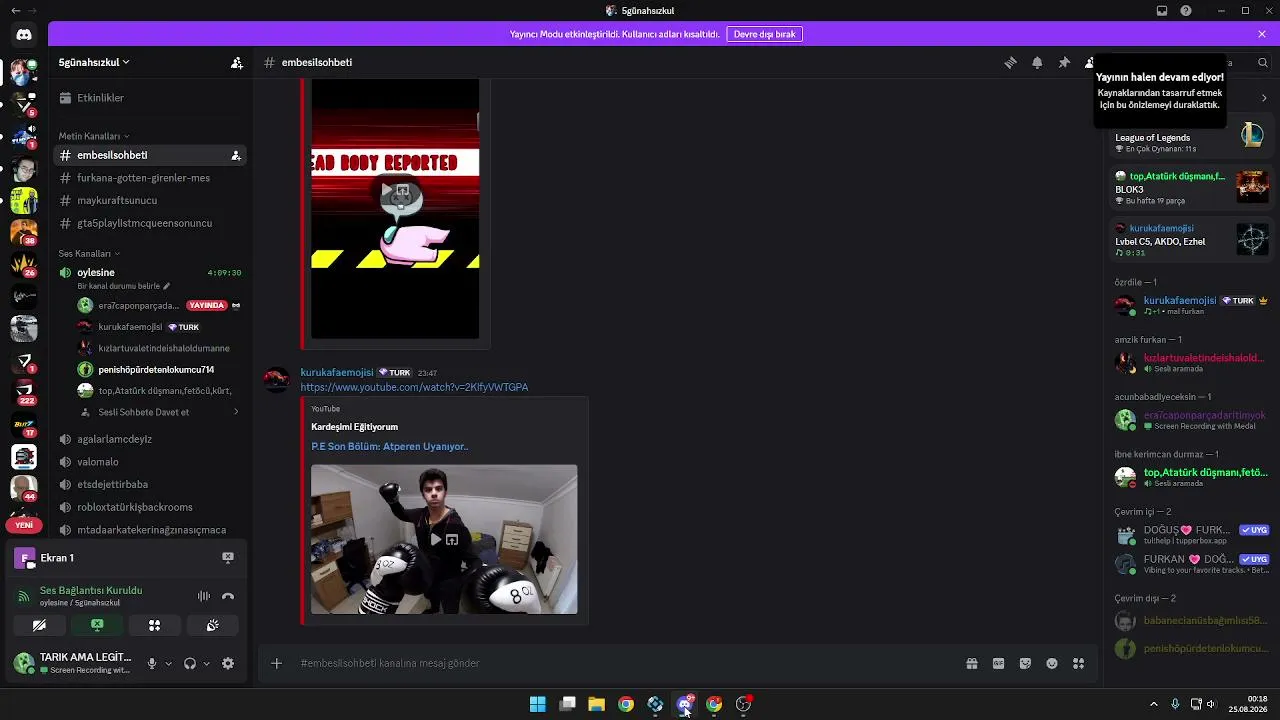Collapse Ses Kanalları category
Viewport: 1280px width, 720px height.
[89, 254]
